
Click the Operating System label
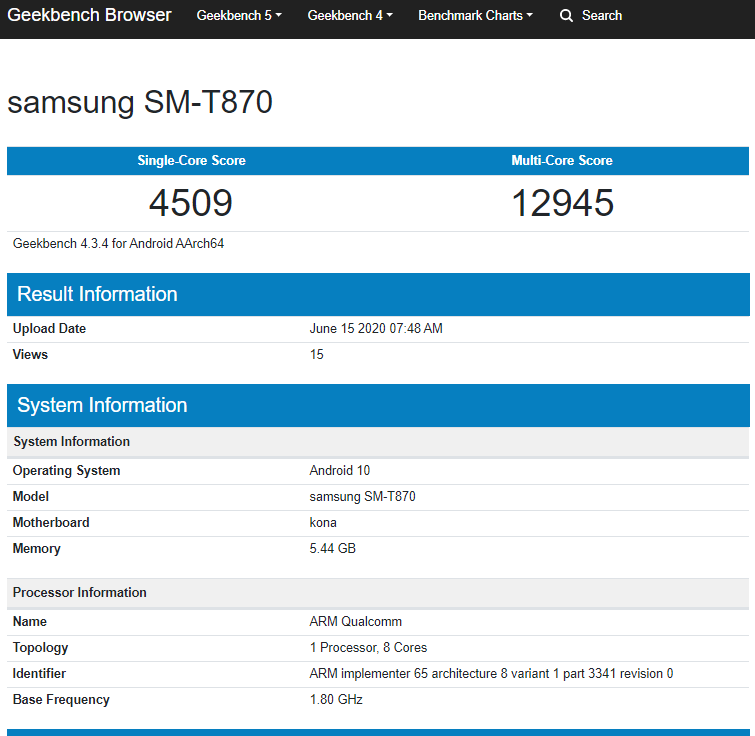point(66,470)
